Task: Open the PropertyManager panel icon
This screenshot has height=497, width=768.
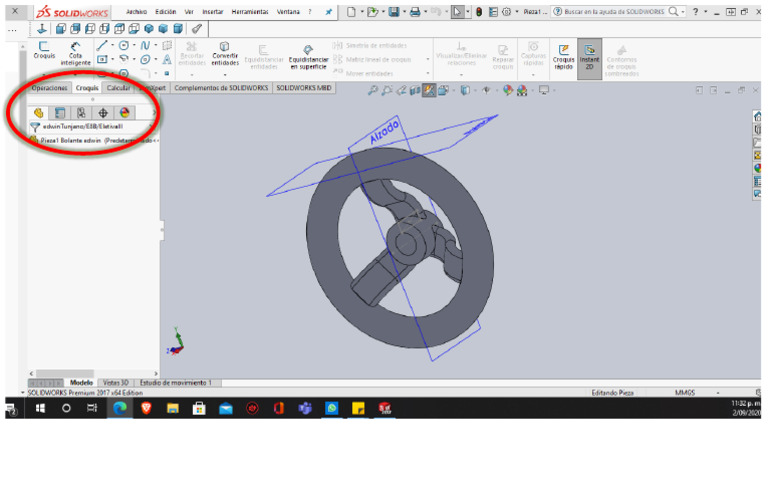Action: click(60, 113)
